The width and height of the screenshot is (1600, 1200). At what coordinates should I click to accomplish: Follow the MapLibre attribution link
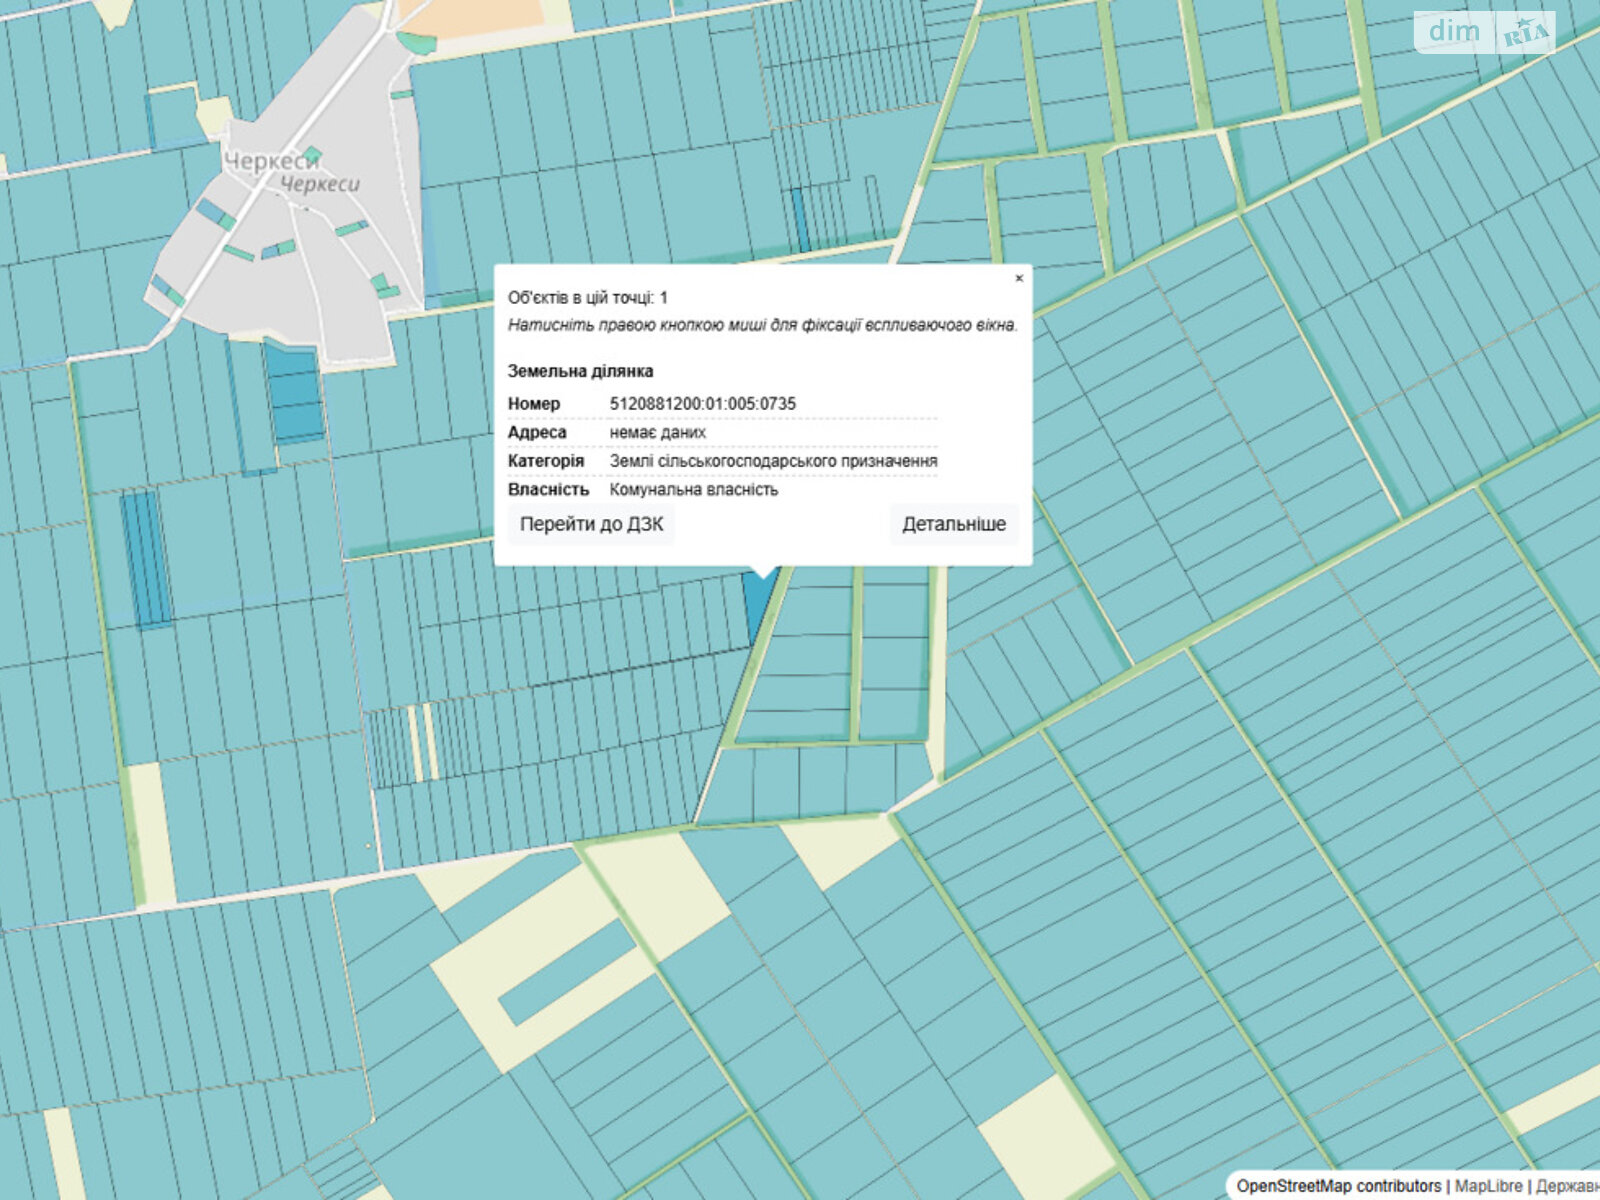[1488, 1186]
